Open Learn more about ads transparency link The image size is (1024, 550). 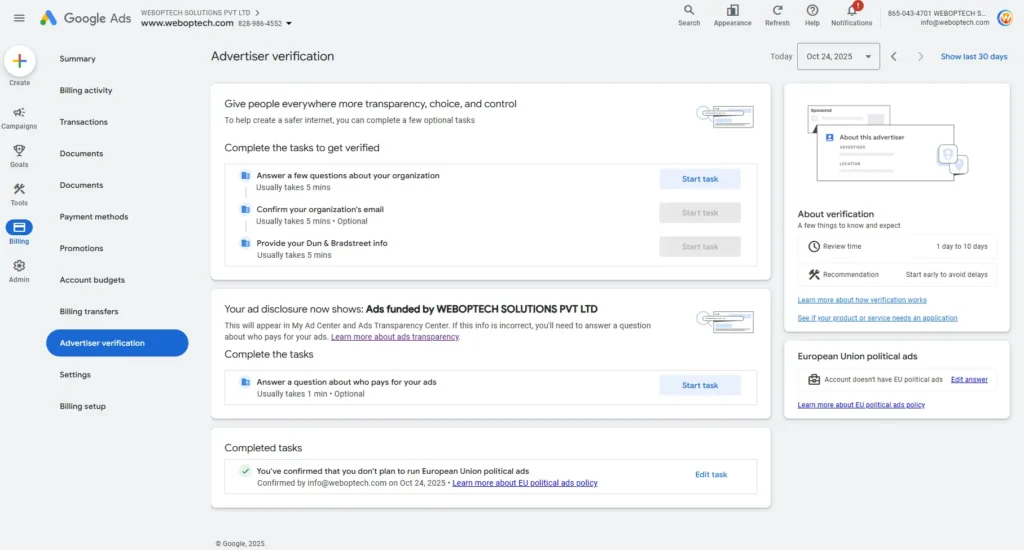coord(395,337)
